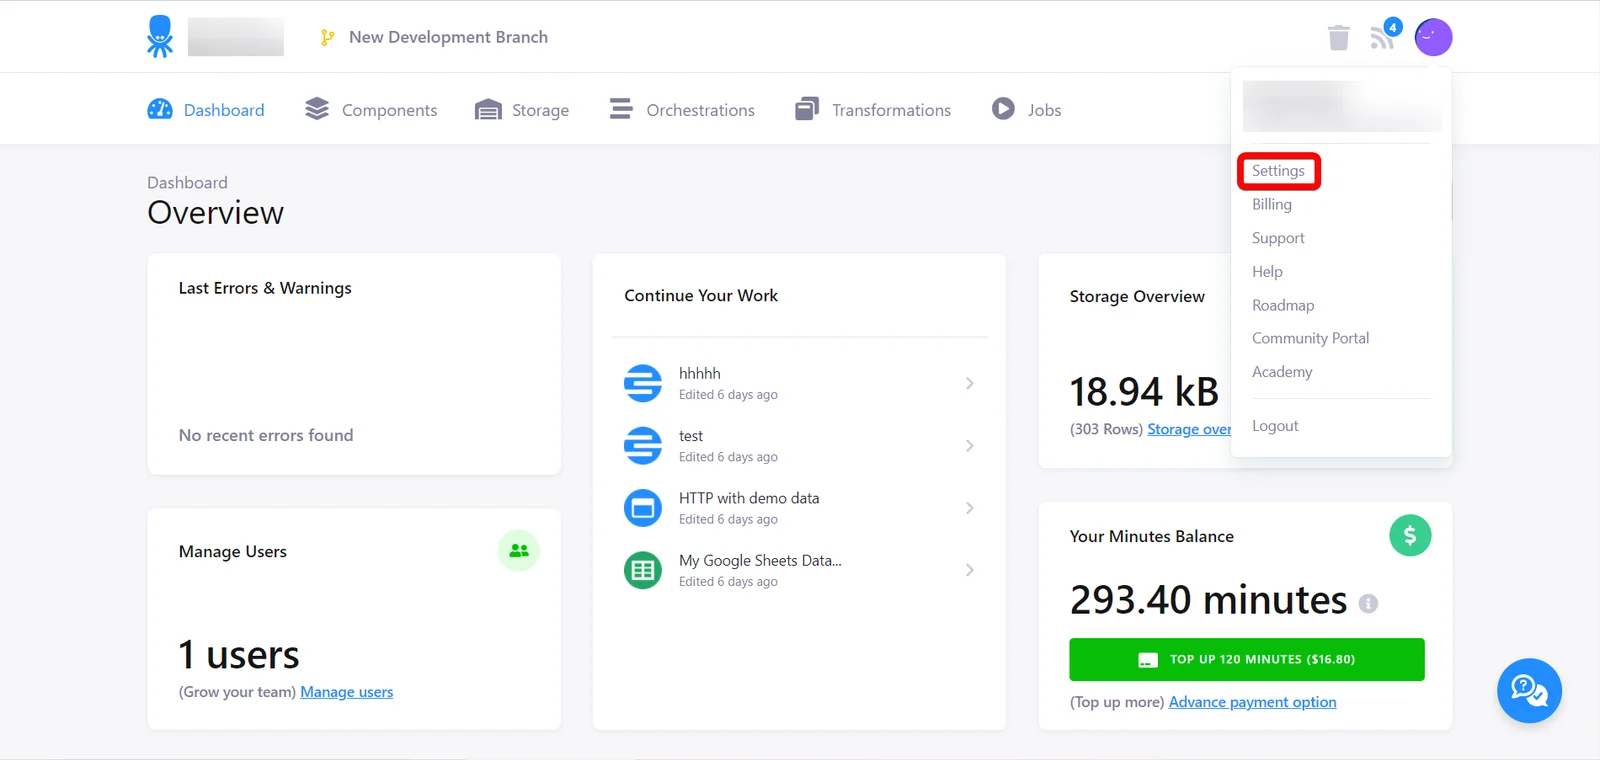Image resolution: width=1600 pixels, height=760 pixels.
Task: Choose Support from the user menu
Action: tap(1278, 238)
